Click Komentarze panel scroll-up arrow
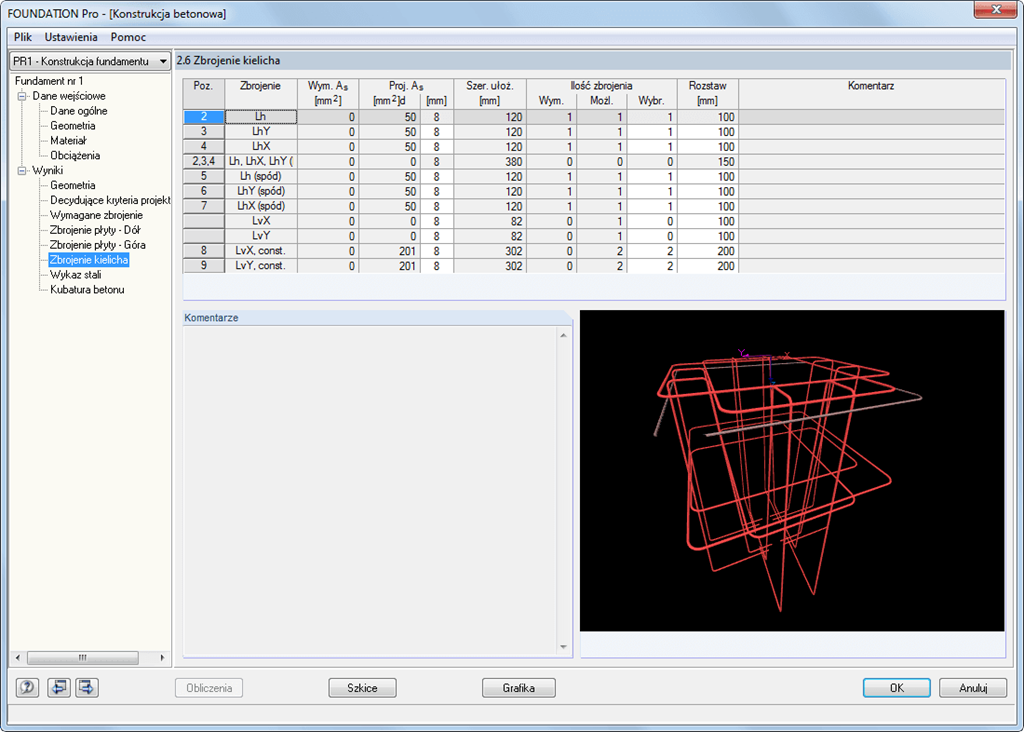The image size is (1024, 732). (x=563, y=335)
